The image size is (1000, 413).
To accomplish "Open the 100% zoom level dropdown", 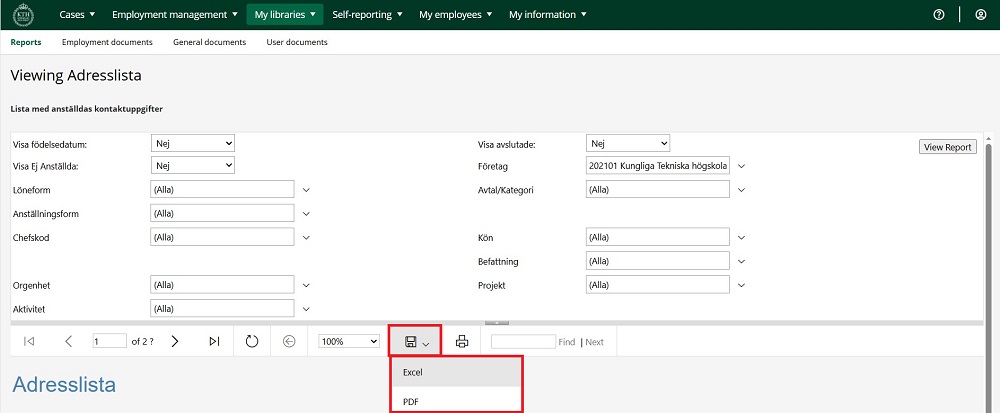I will 349,342.
